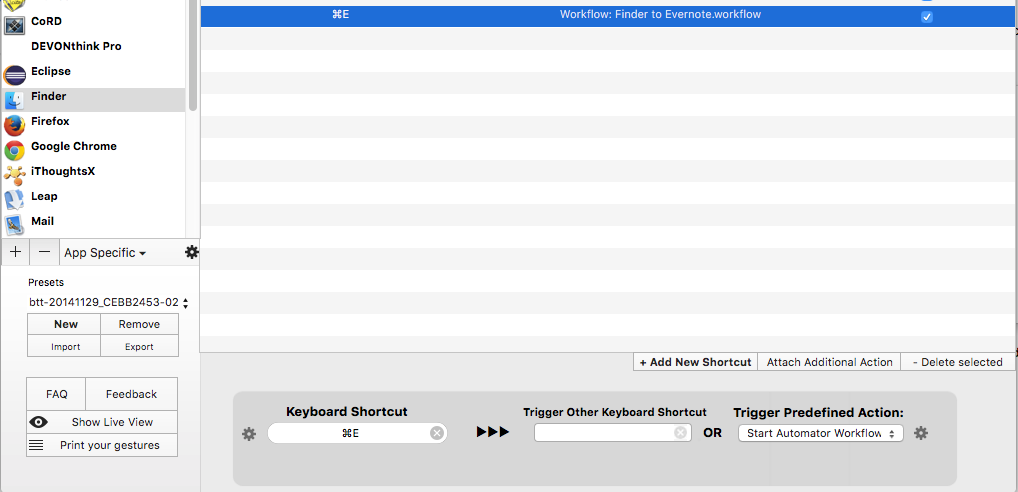1018x492 pixels.
Task: Click the Export presets button
Action: (x=139, y=347)
